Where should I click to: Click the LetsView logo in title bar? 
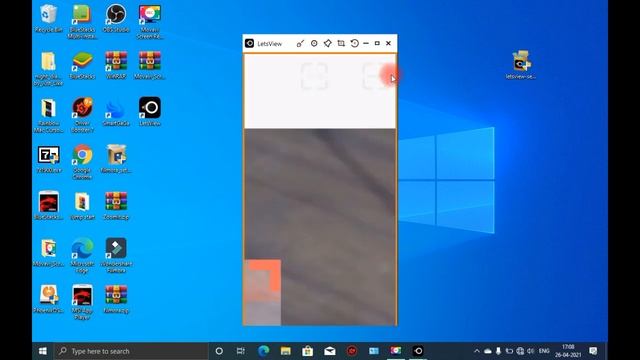pyautogui.click(x=249, y=43)
